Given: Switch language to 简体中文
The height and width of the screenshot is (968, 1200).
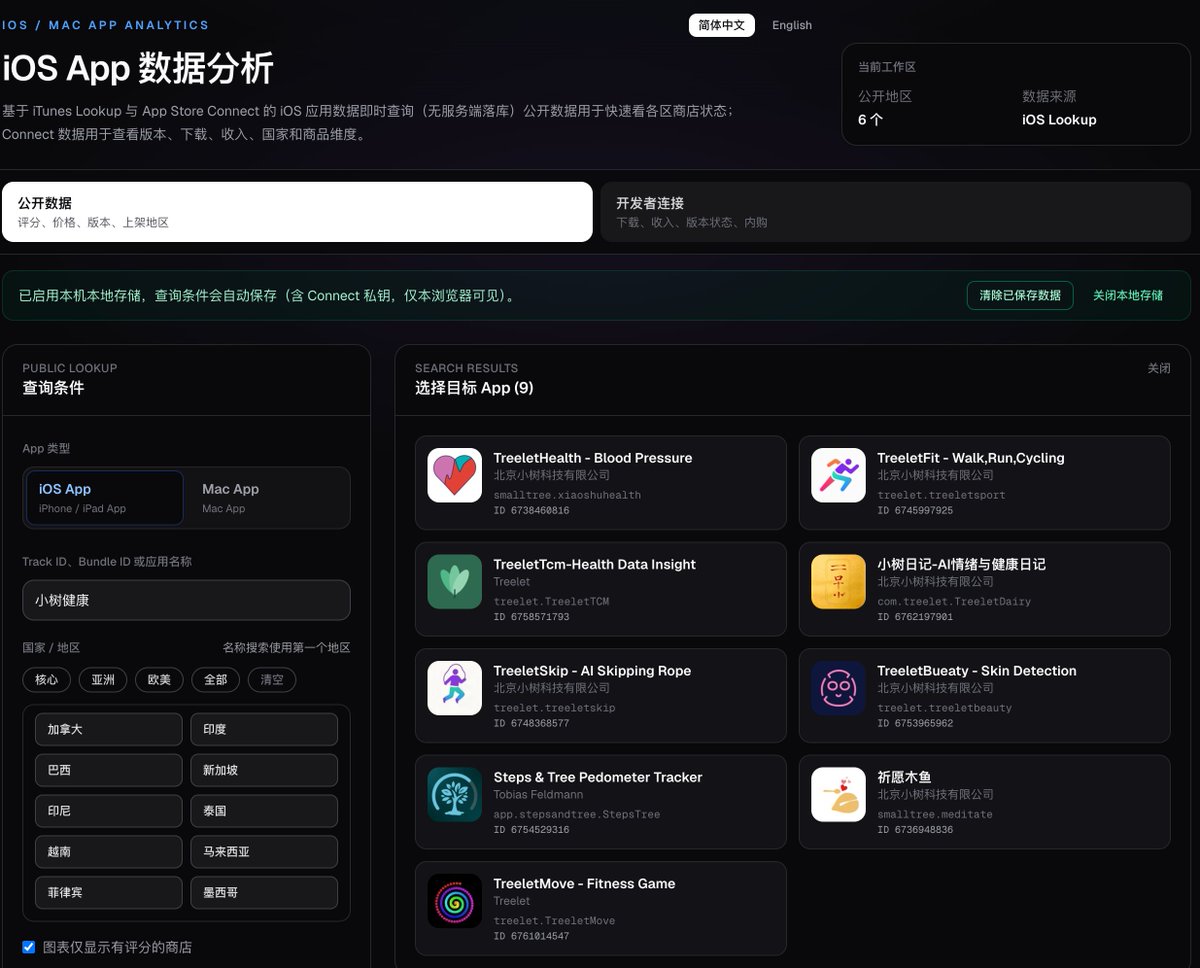Looking at the screenshot, I should 722,25.
